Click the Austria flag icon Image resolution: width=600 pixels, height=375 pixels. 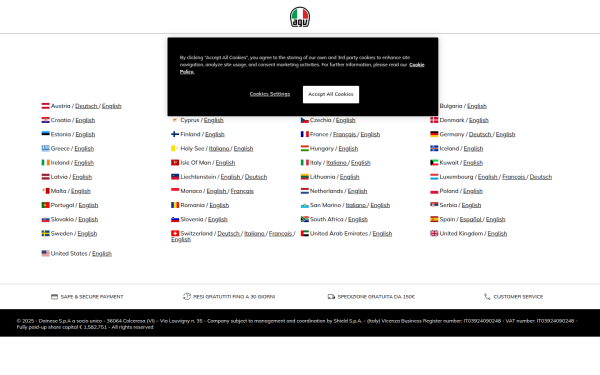tap(46, 106)
